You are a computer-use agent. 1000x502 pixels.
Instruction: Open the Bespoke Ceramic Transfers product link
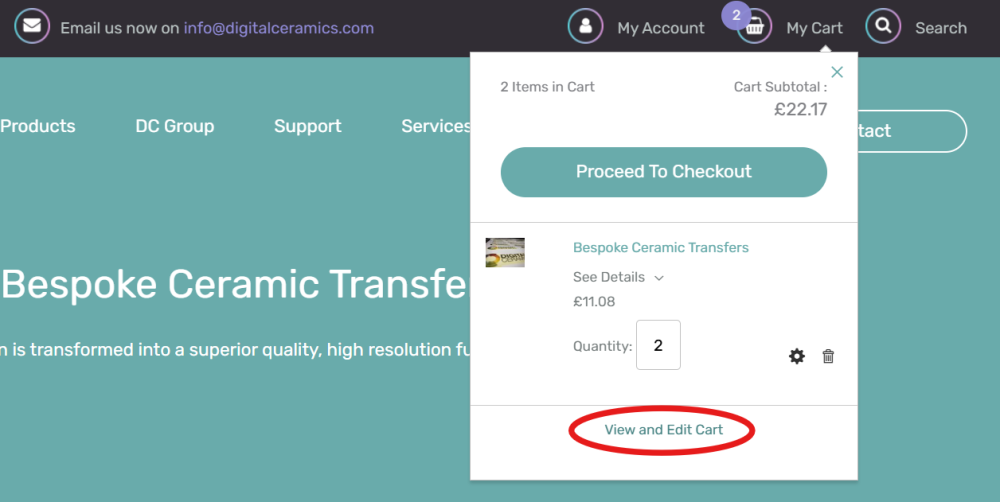point(661,247)
